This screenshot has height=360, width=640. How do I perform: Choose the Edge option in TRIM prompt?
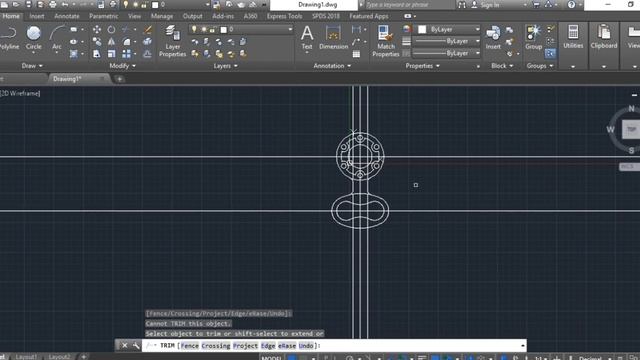click(268, 346)
